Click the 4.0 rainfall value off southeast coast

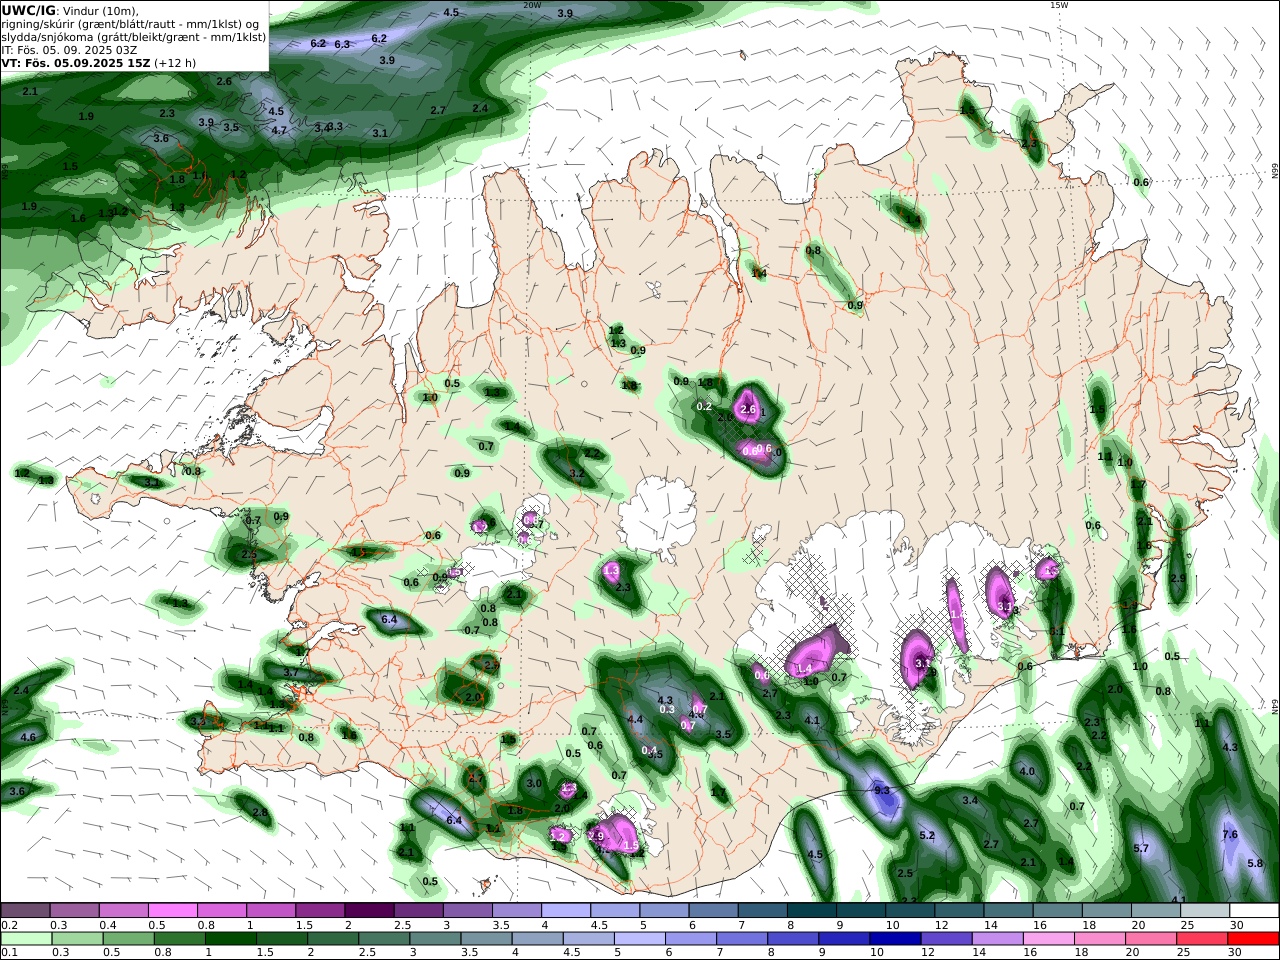(1027, 772)
